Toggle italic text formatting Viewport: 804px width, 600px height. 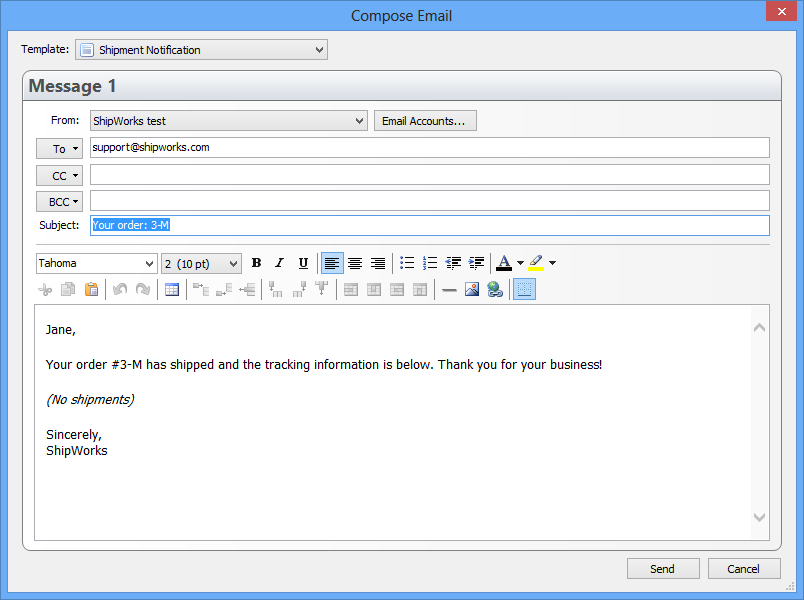(x=279, y=263)
